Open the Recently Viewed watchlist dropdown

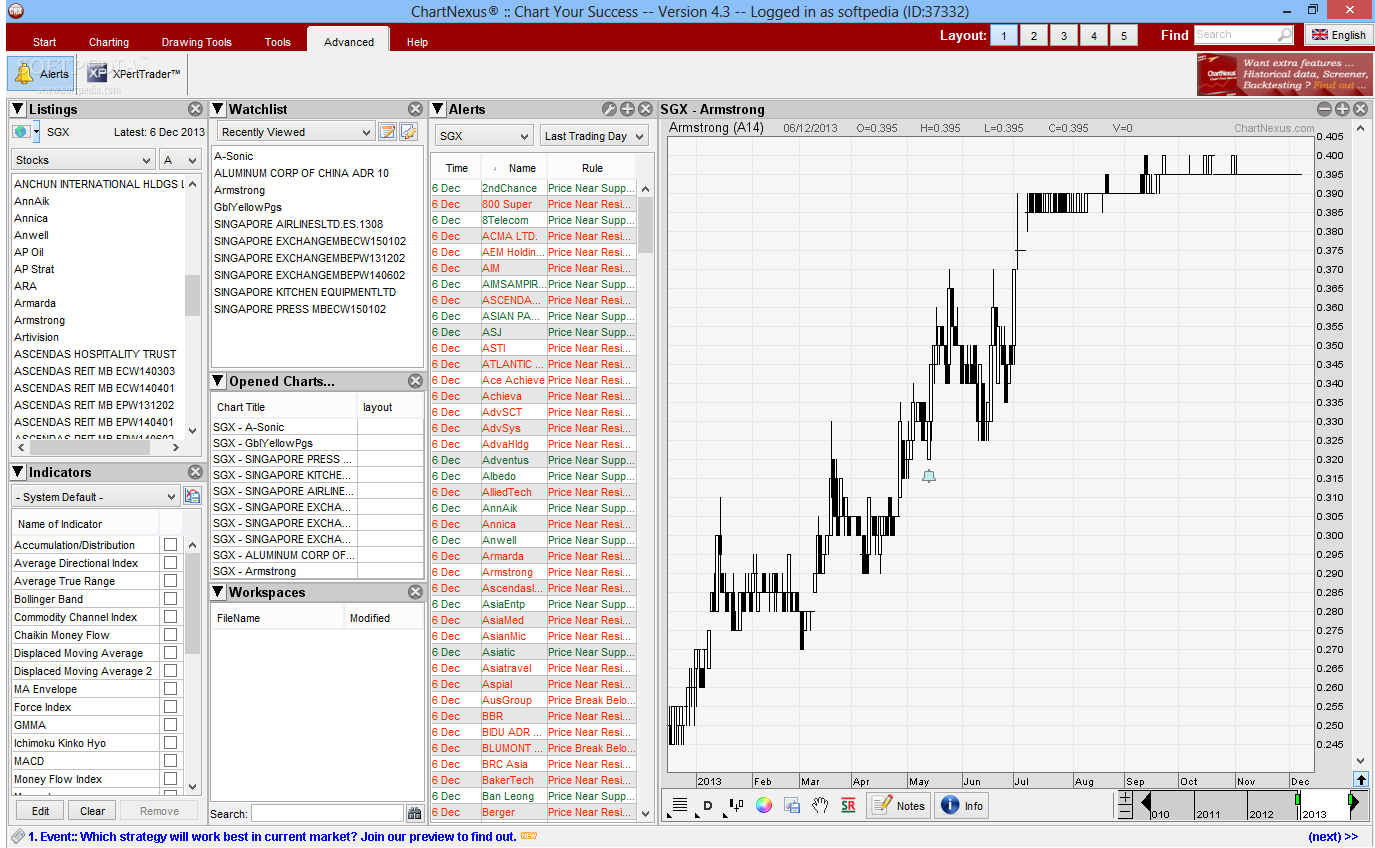pyautogui.click(x=295, y=132)
